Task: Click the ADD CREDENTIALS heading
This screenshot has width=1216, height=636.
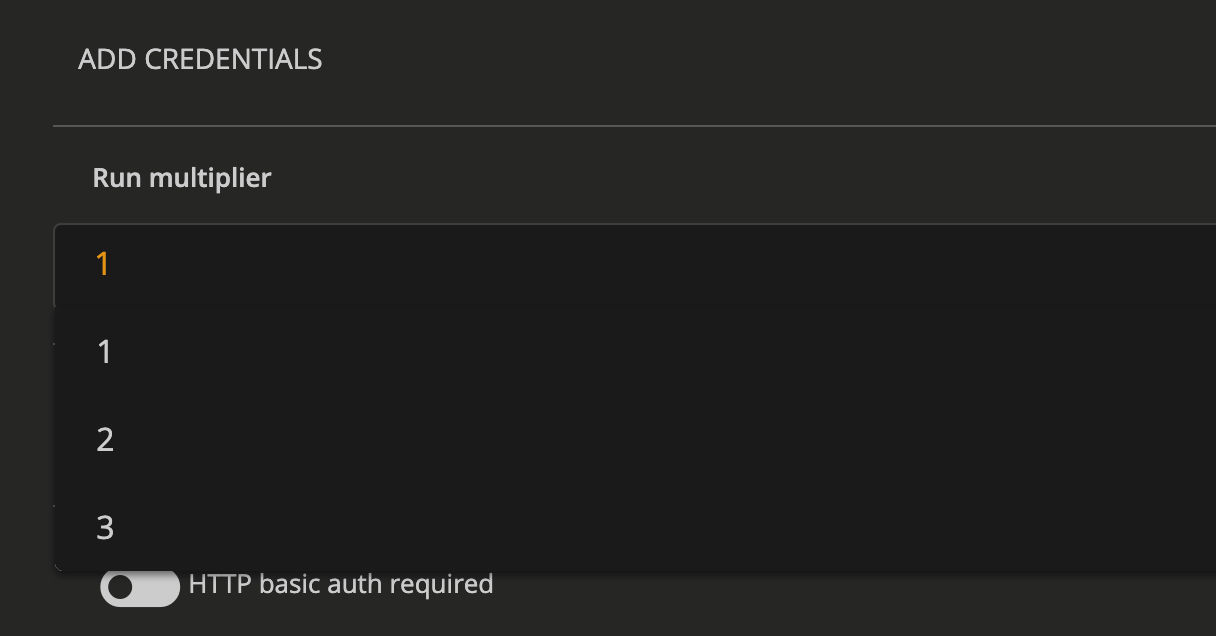Action: tap(200, 60)
